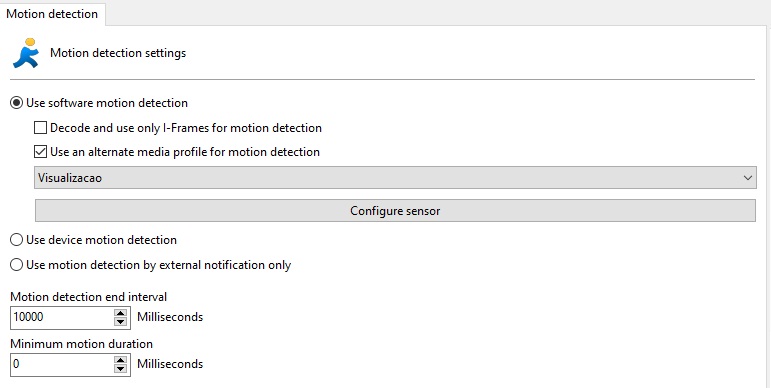
Task: Click the Minimum motion duration label
Action: (x=82, y=344)
